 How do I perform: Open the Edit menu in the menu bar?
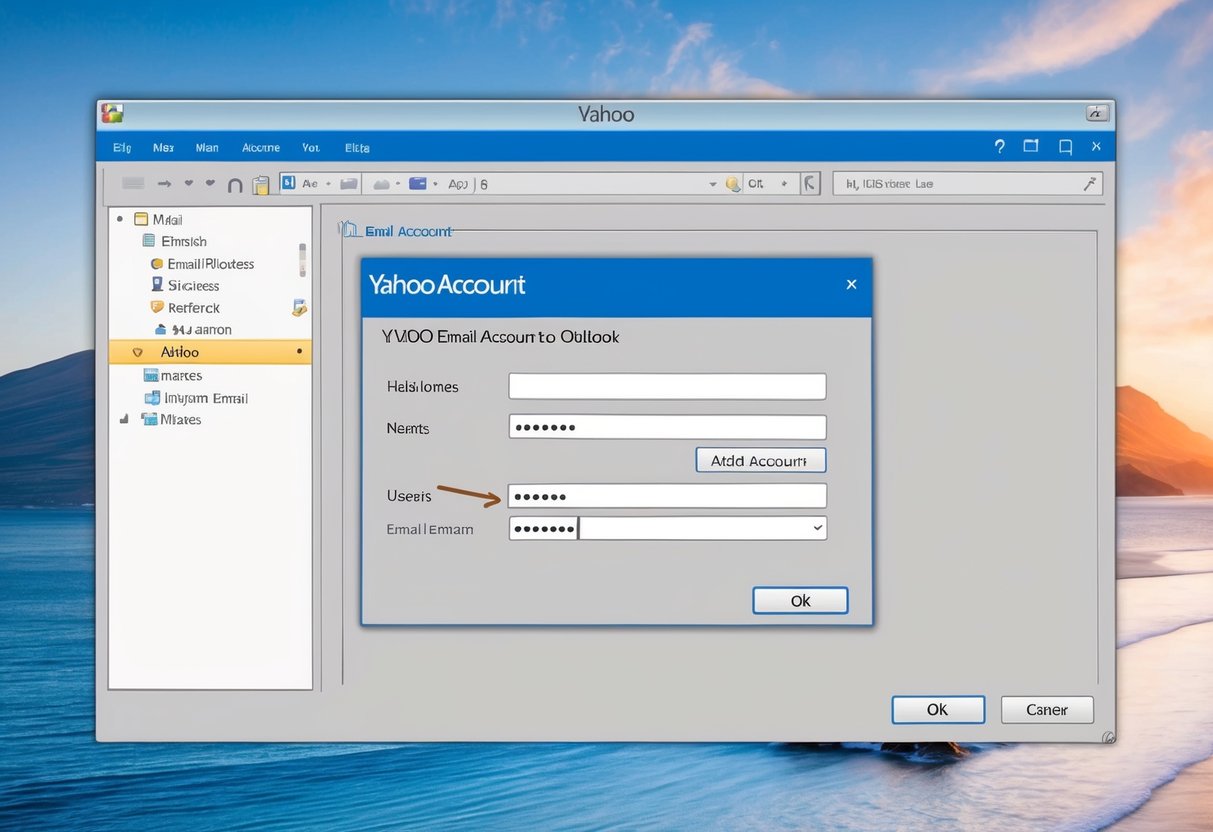[120, 146]
